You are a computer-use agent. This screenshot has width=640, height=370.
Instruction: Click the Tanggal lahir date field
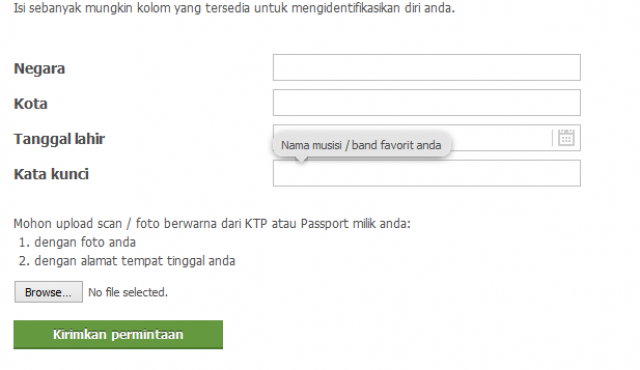(x=427, y=137)
